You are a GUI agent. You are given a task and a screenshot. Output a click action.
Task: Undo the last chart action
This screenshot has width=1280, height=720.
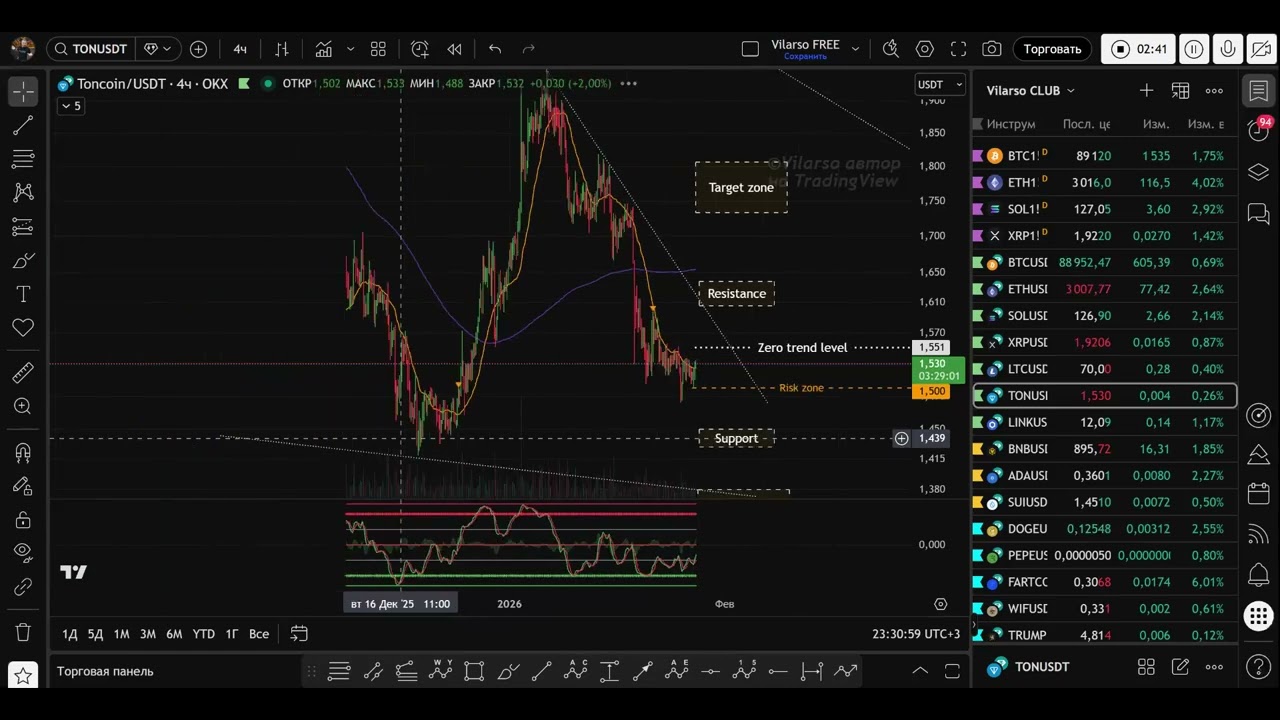click(495, 49)
